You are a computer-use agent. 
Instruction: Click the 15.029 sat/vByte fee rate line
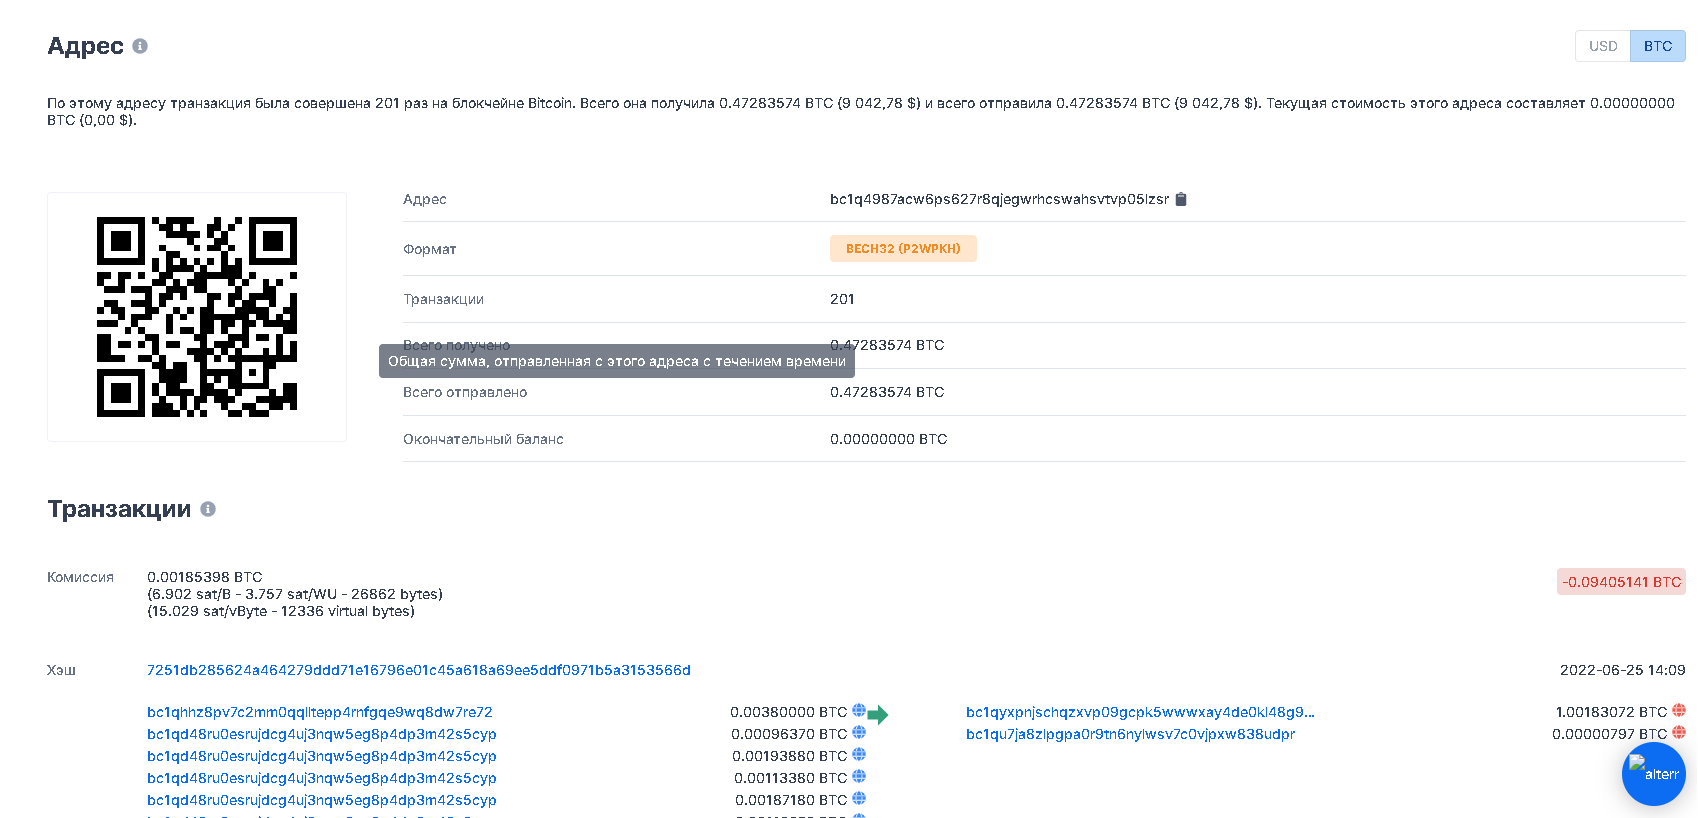281,611
